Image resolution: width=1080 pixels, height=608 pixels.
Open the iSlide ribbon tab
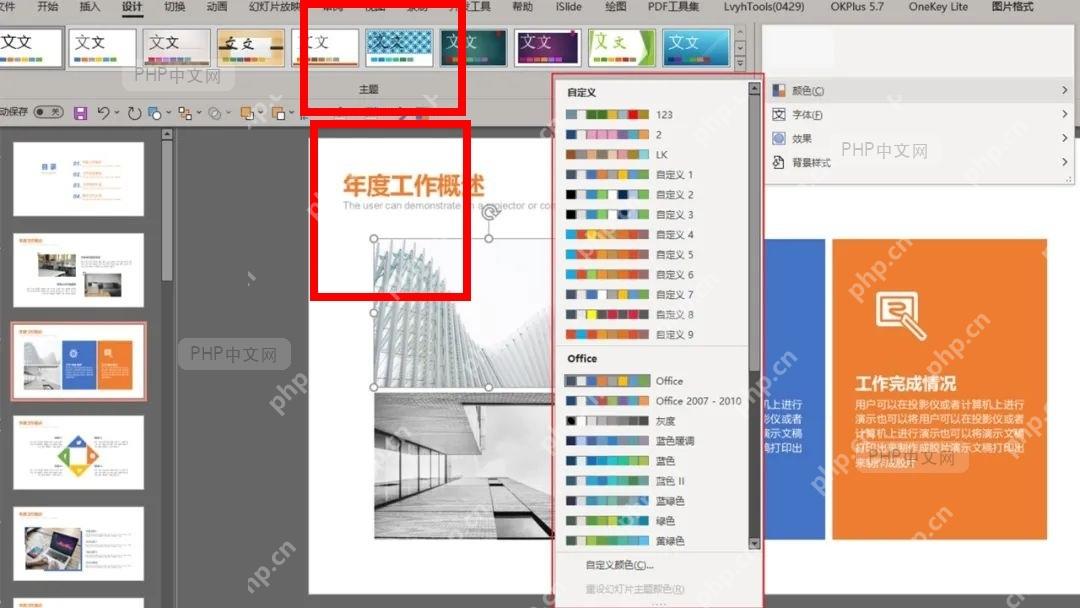pos(568,7)
